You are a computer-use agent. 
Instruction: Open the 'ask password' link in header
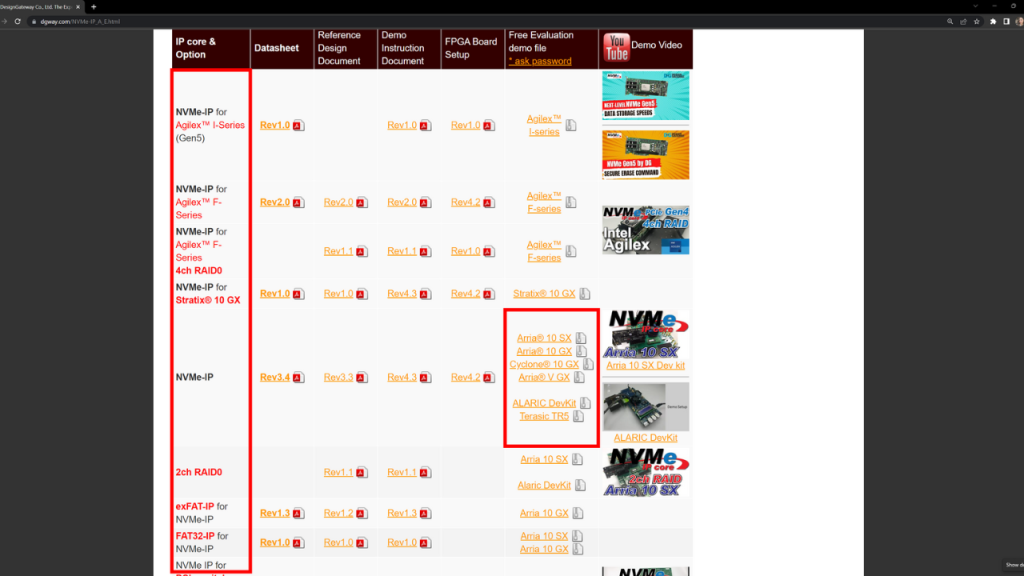coord(540,61)
